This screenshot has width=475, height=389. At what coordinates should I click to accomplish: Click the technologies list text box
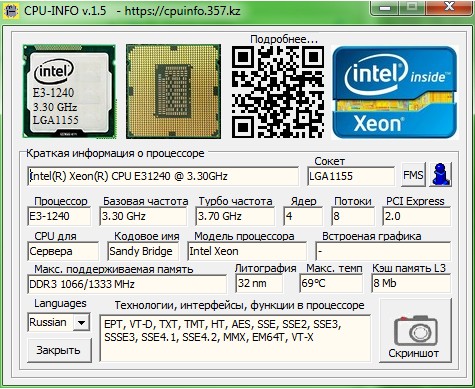(x=235, y=338)
